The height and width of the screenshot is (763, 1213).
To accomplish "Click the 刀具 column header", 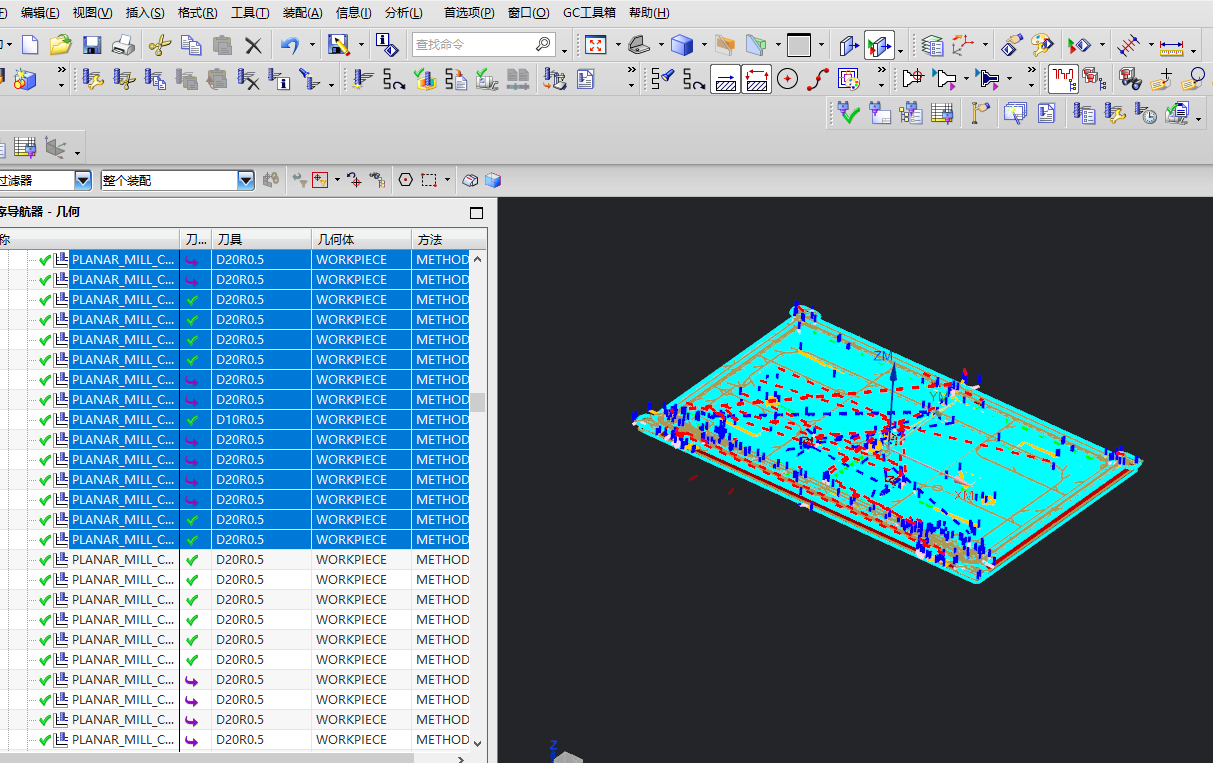I will click(x=230, y=240).
